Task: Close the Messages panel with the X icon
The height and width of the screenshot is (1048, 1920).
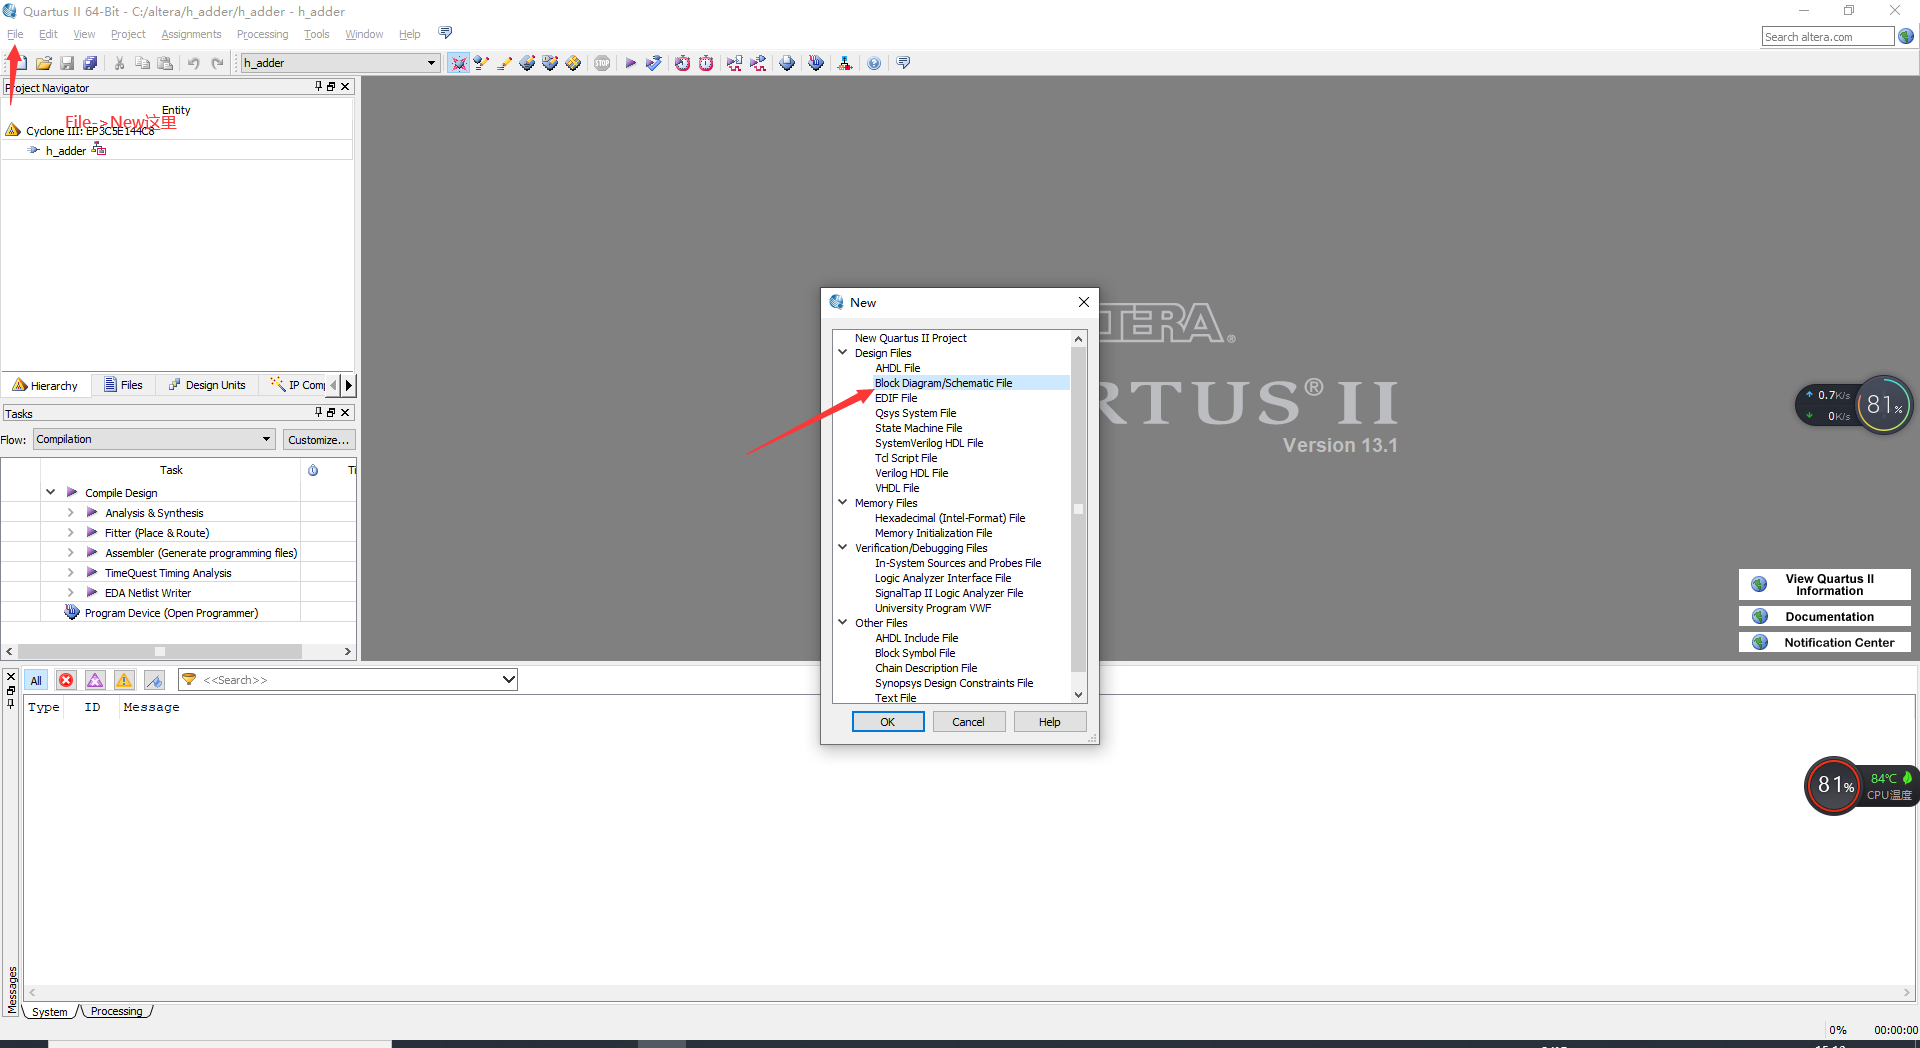Action: [x=11, y=677]
